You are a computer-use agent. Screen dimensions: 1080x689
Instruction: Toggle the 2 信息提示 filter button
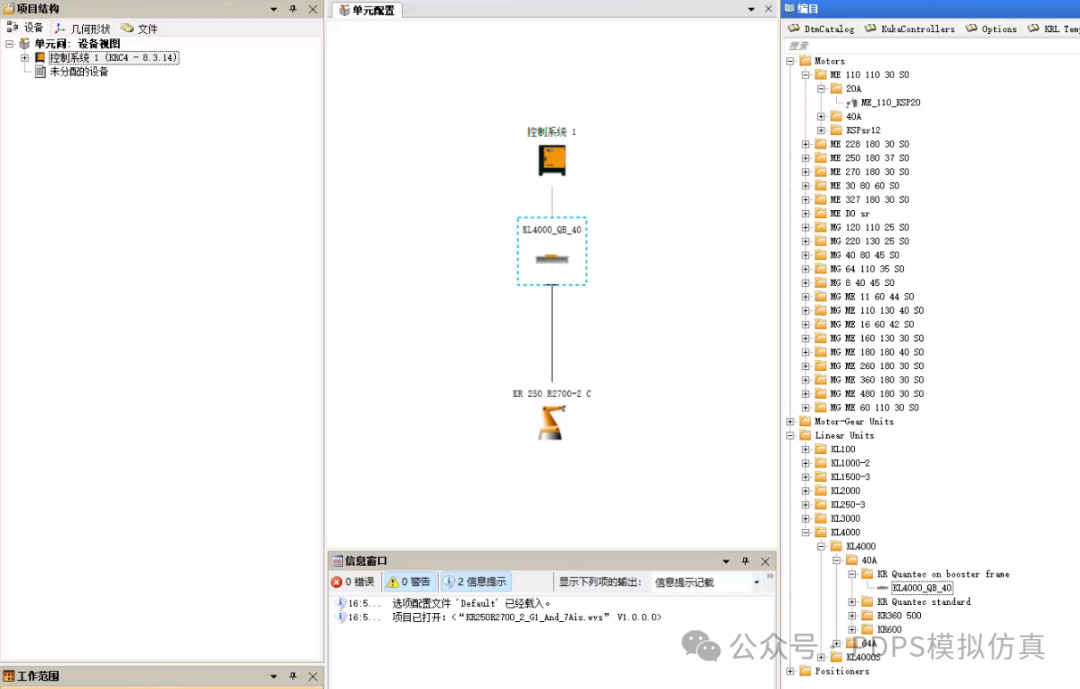point(475,582)
